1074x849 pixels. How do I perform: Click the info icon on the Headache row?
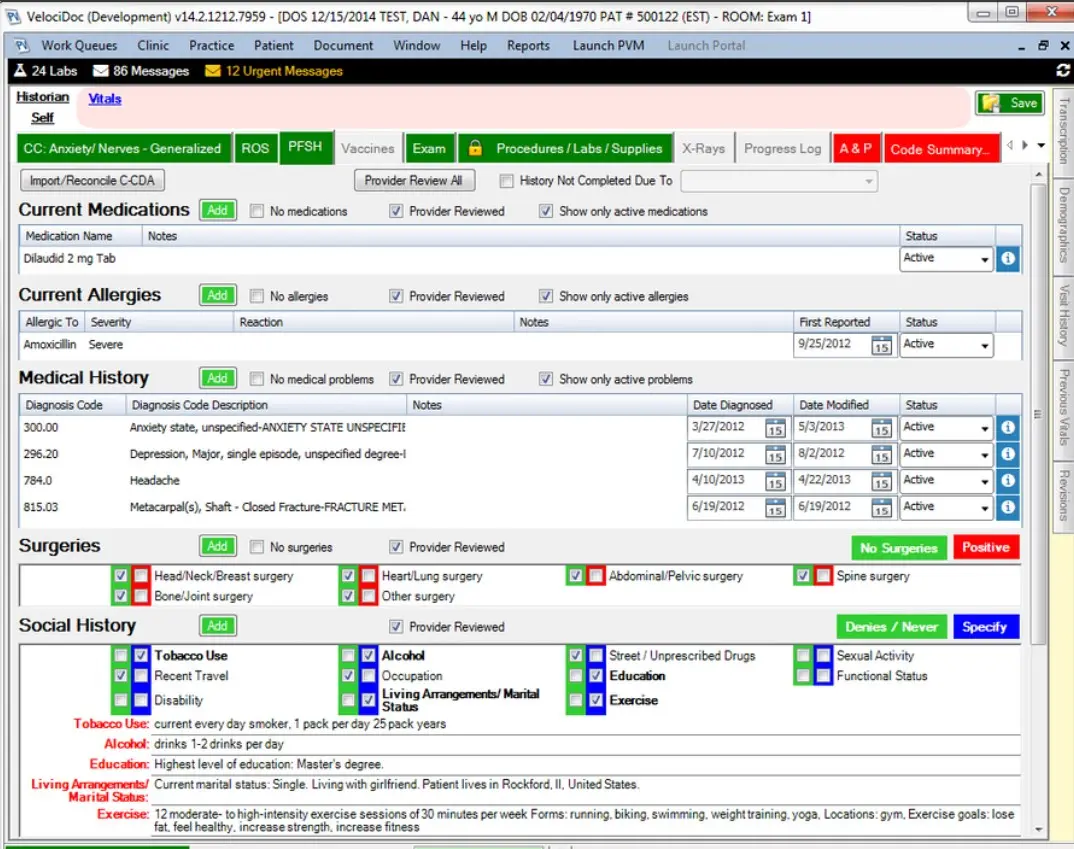pyautogui.click(x=1007, y=480)
